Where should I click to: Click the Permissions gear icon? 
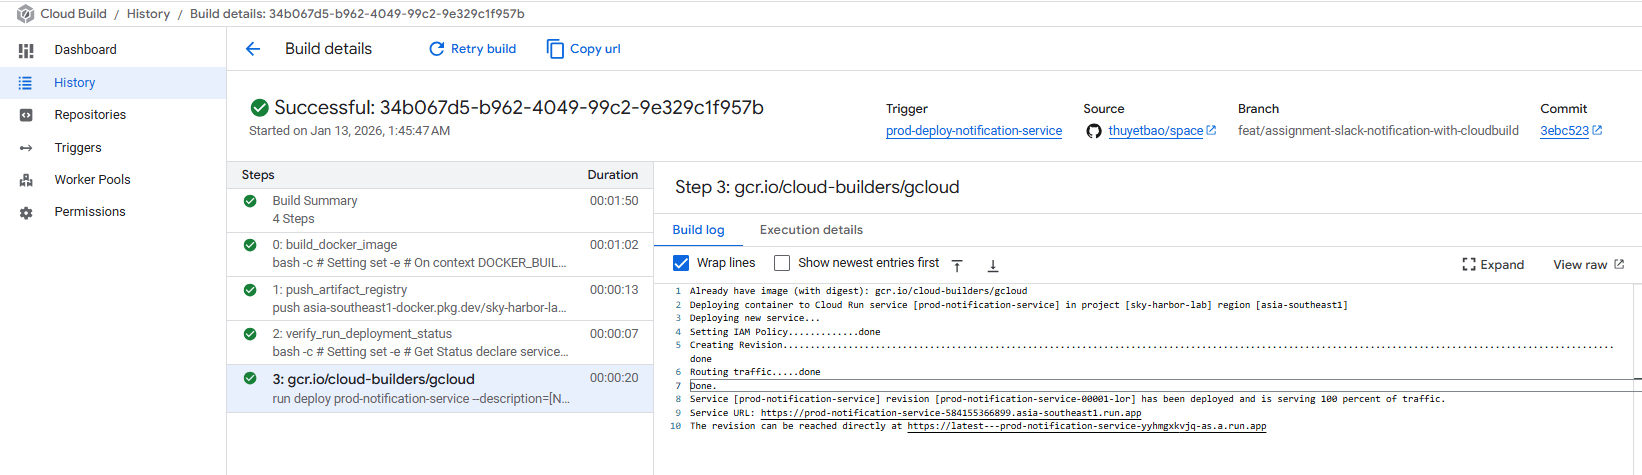tap(26, 213)
